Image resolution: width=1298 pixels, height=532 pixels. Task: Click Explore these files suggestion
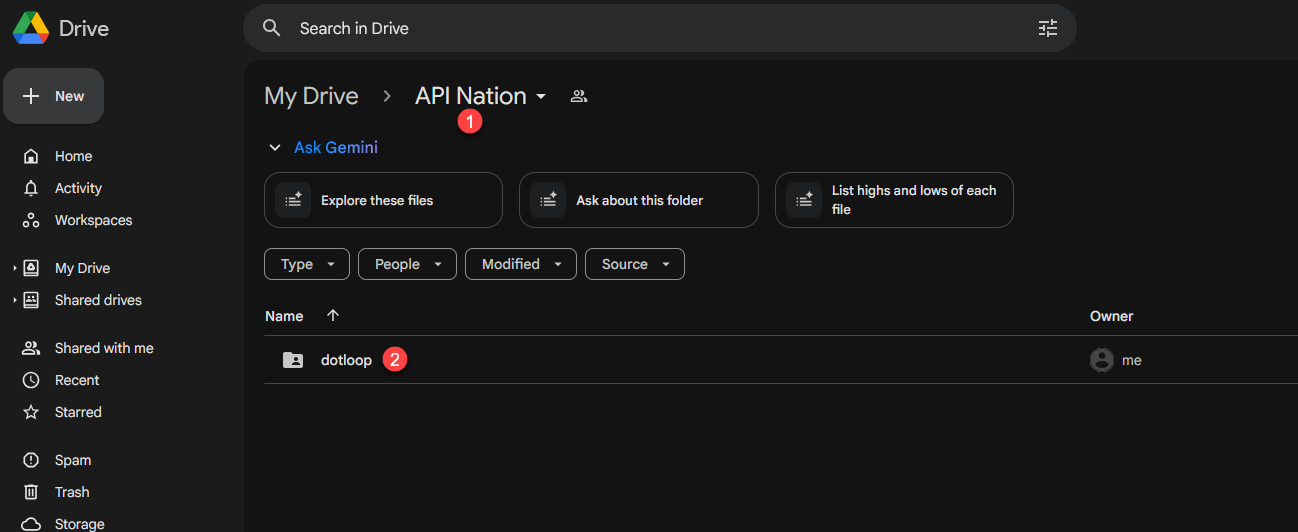tap(383, 200)
